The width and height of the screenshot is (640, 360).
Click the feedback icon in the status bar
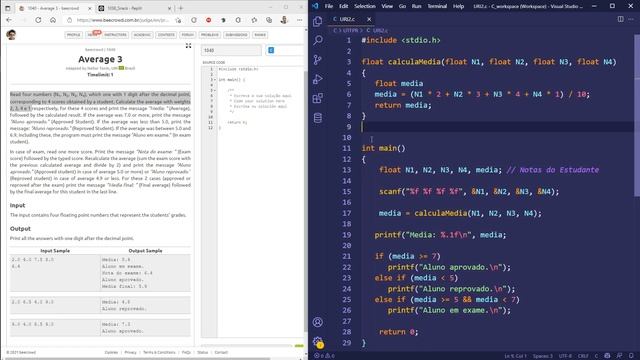tap(620, 356)
